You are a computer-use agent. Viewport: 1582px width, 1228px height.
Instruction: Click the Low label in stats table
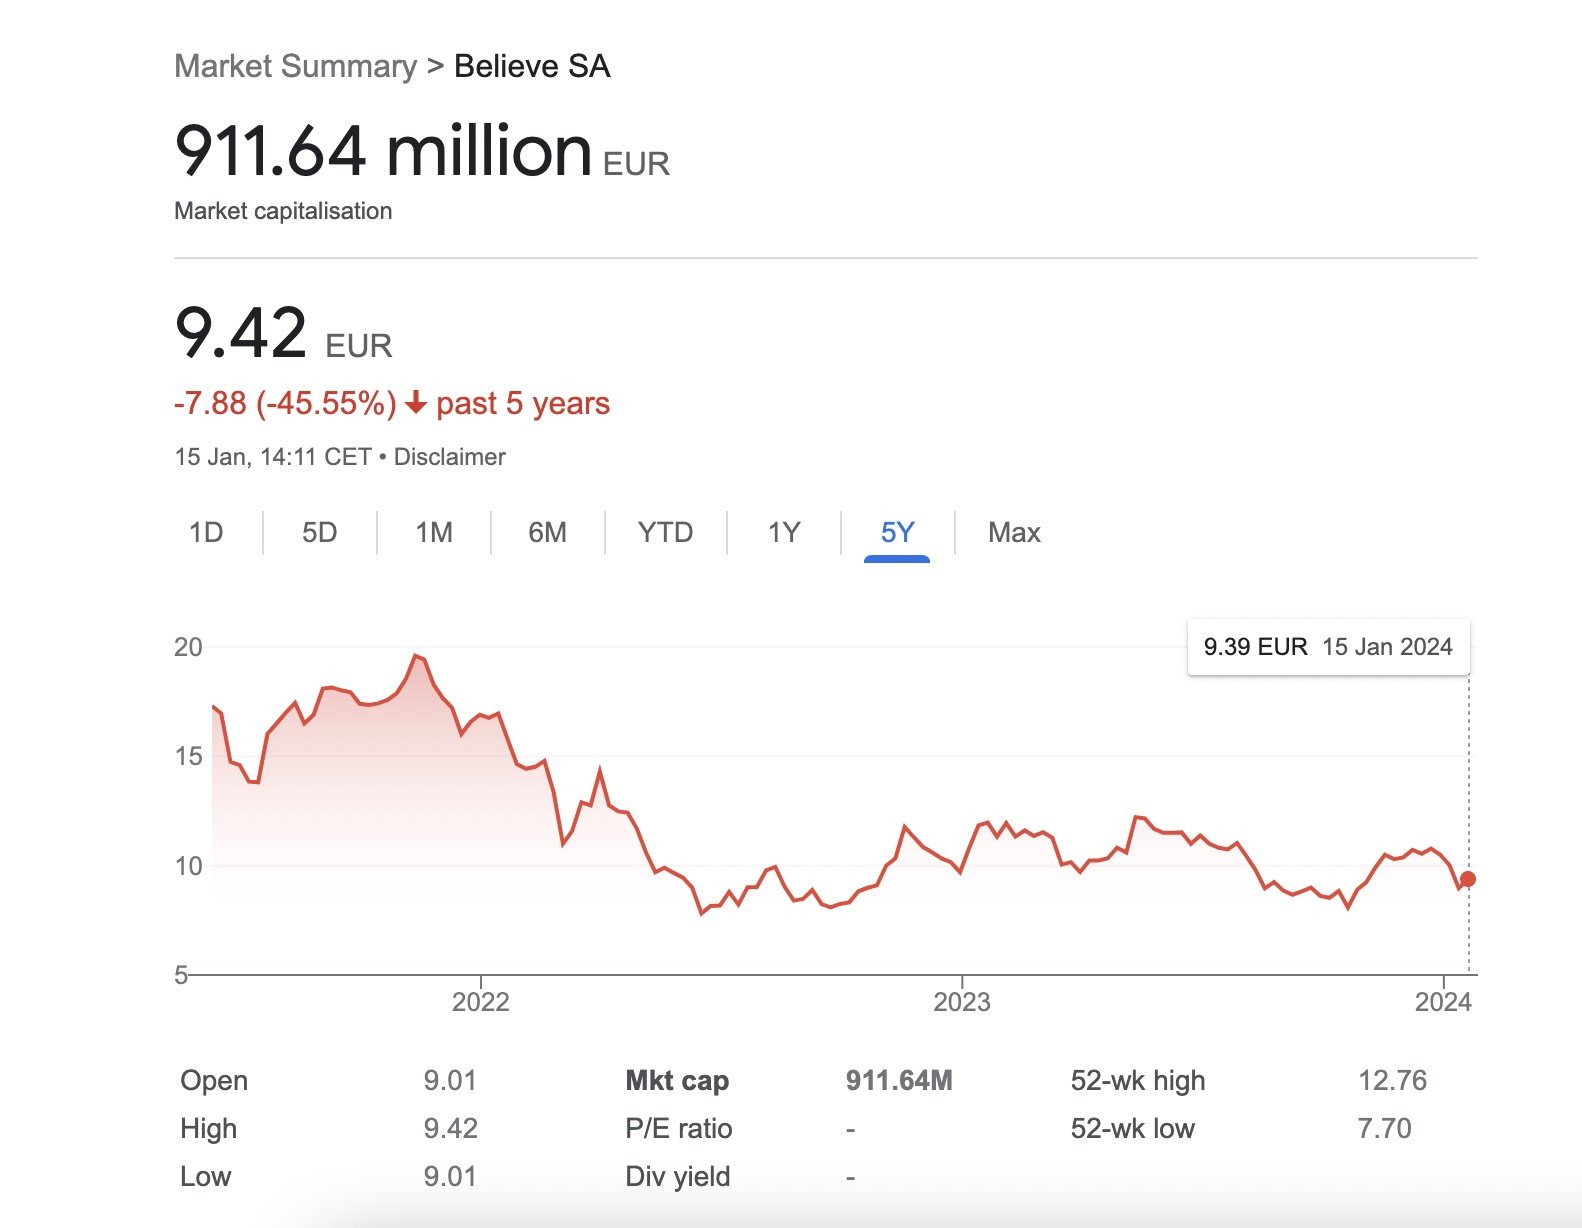click(205, 1177)
